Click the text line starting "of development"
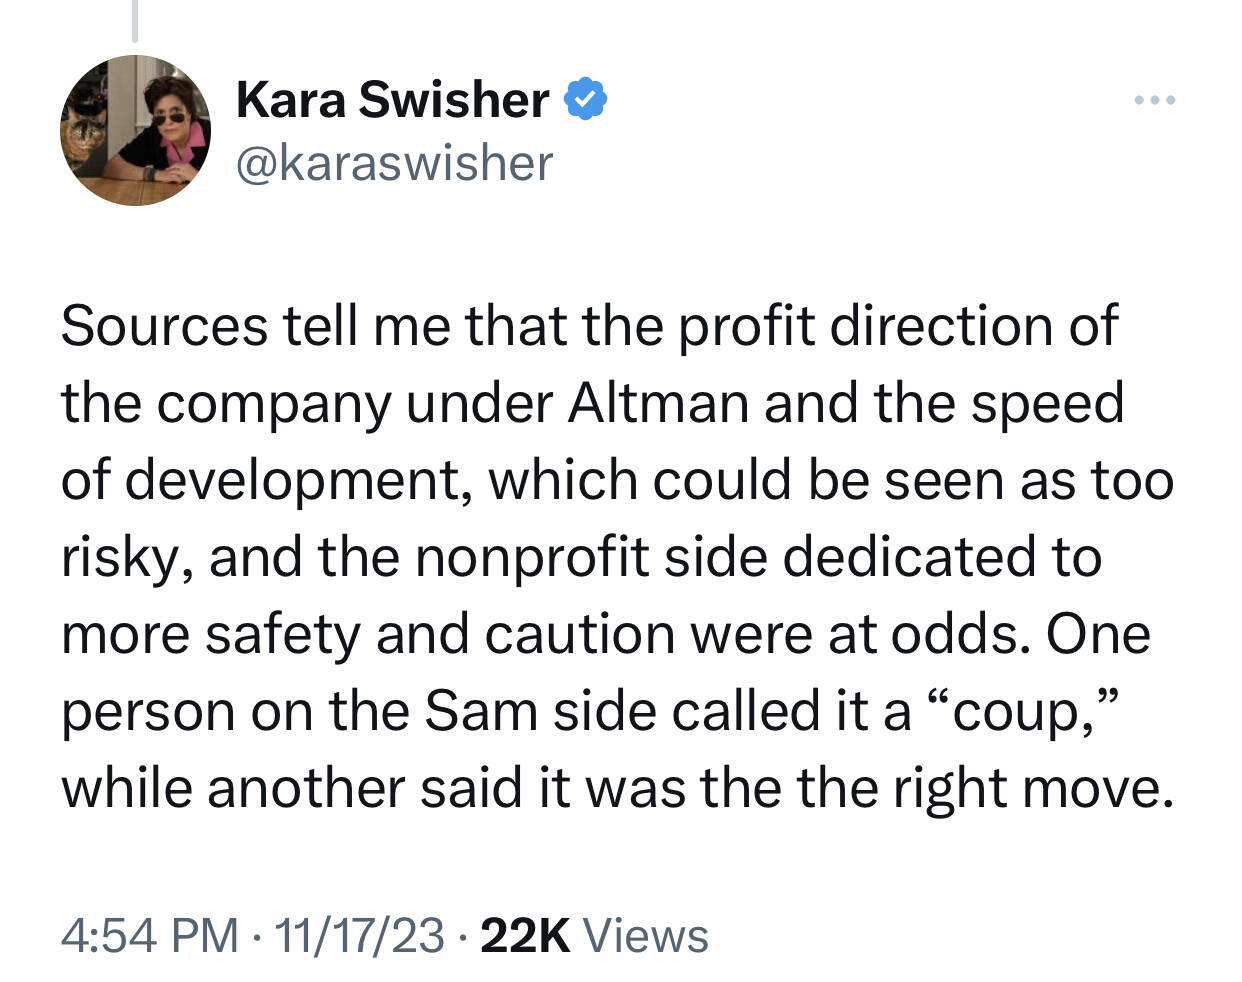This screenshot has height=982, width=1242. tap(618, 481)
